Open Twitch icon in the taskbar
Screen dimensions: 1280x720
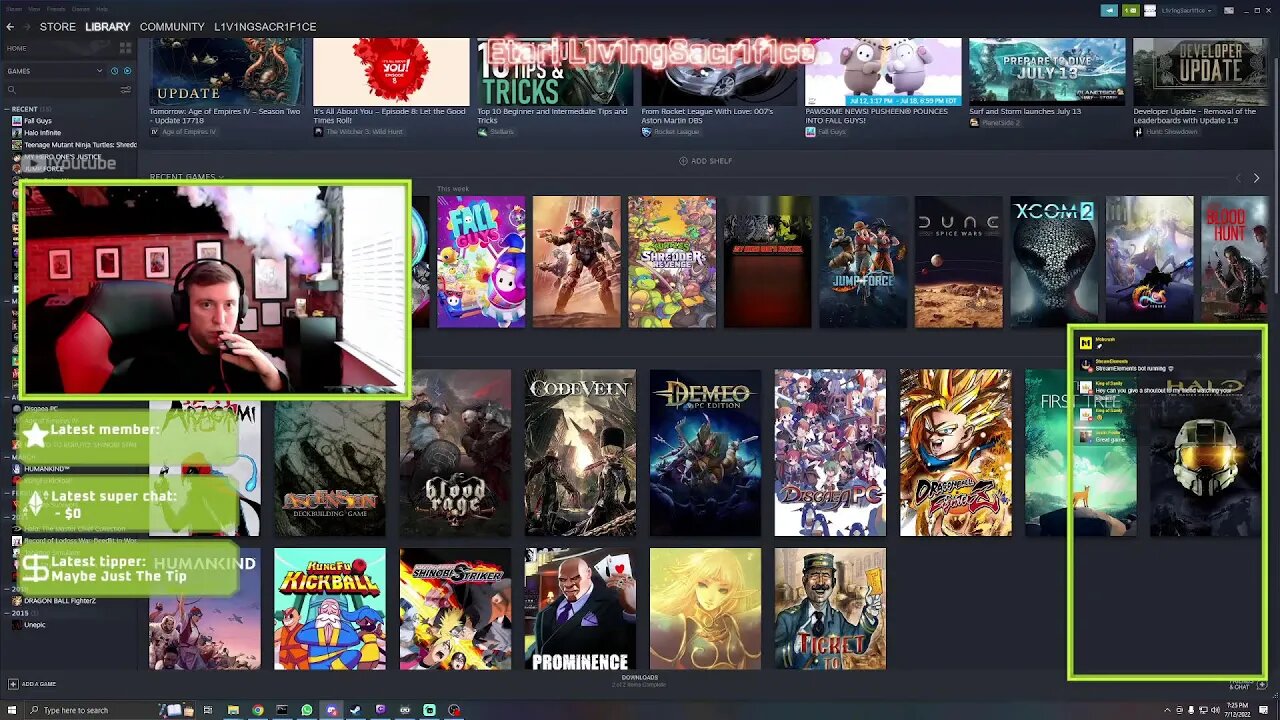point(380,710)
